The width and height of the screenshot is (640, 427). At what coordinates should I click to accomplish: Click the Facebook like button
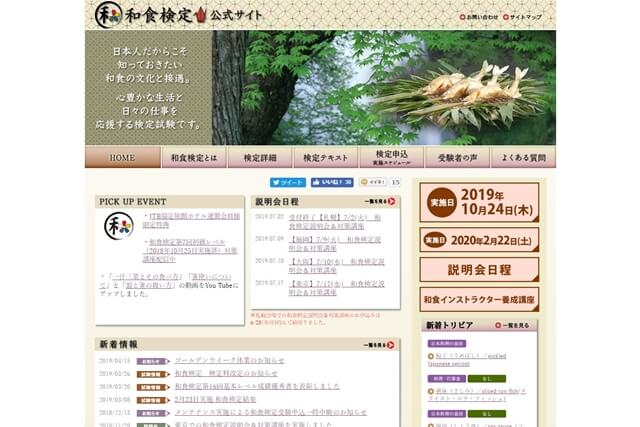point(332,182)
